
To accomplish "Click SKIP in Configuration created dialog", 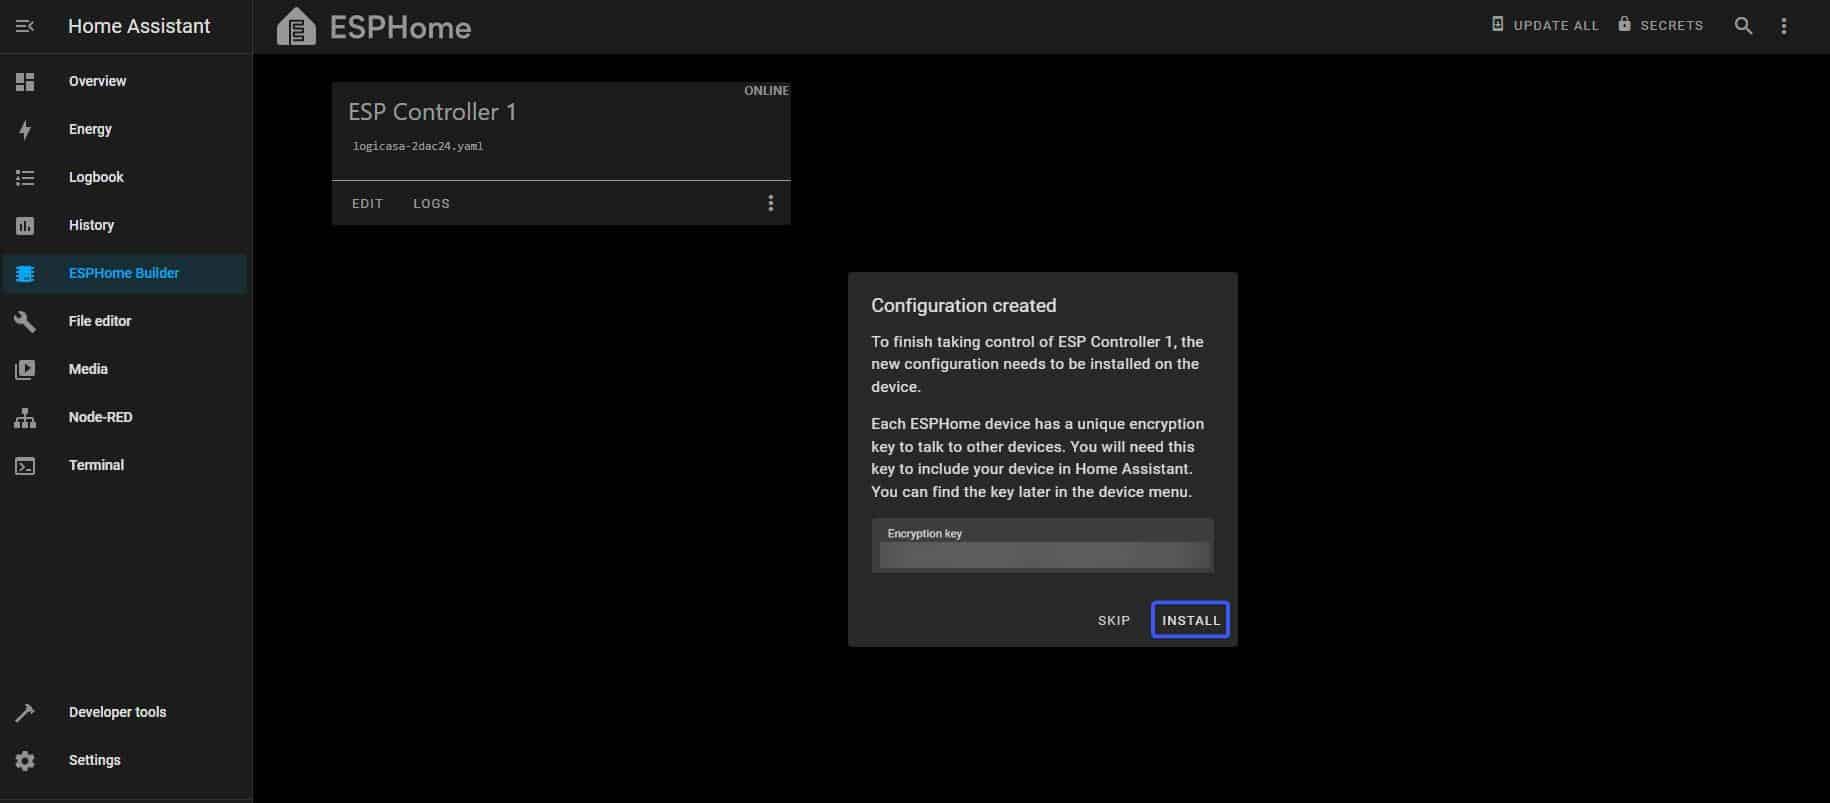I will click(1113, 620).
